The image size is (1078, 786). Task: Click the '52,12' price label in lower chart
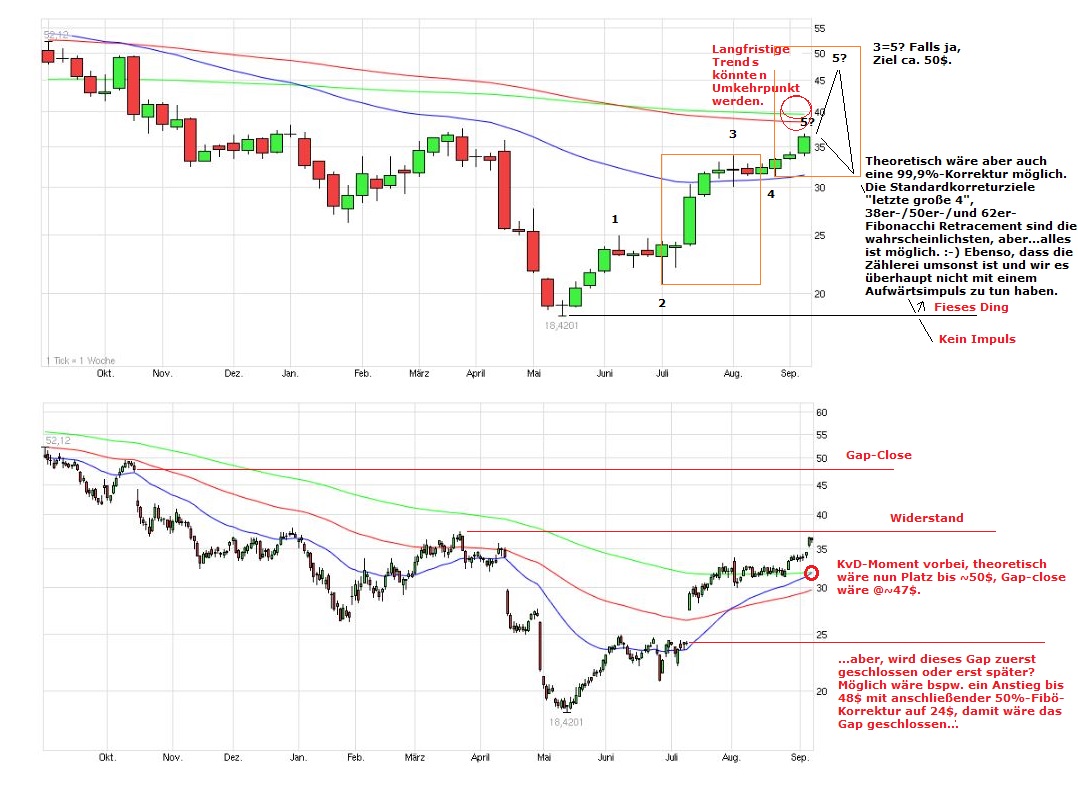pos(59,440)
